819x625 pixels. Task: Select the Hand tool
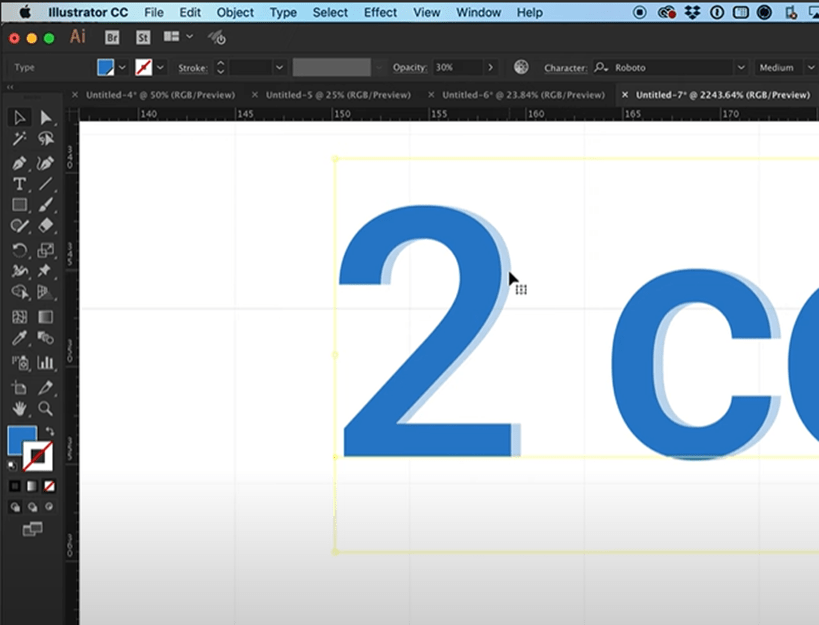tap(19, 408)
